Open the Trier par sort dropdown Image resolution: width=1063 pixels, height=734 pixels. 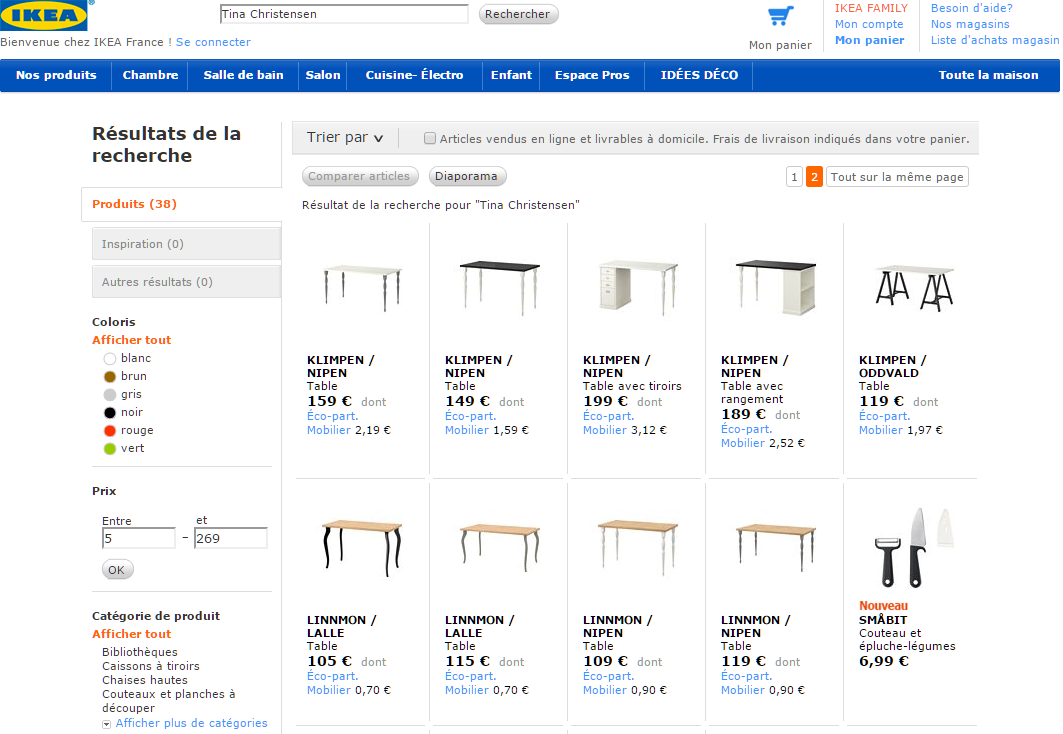345,138
